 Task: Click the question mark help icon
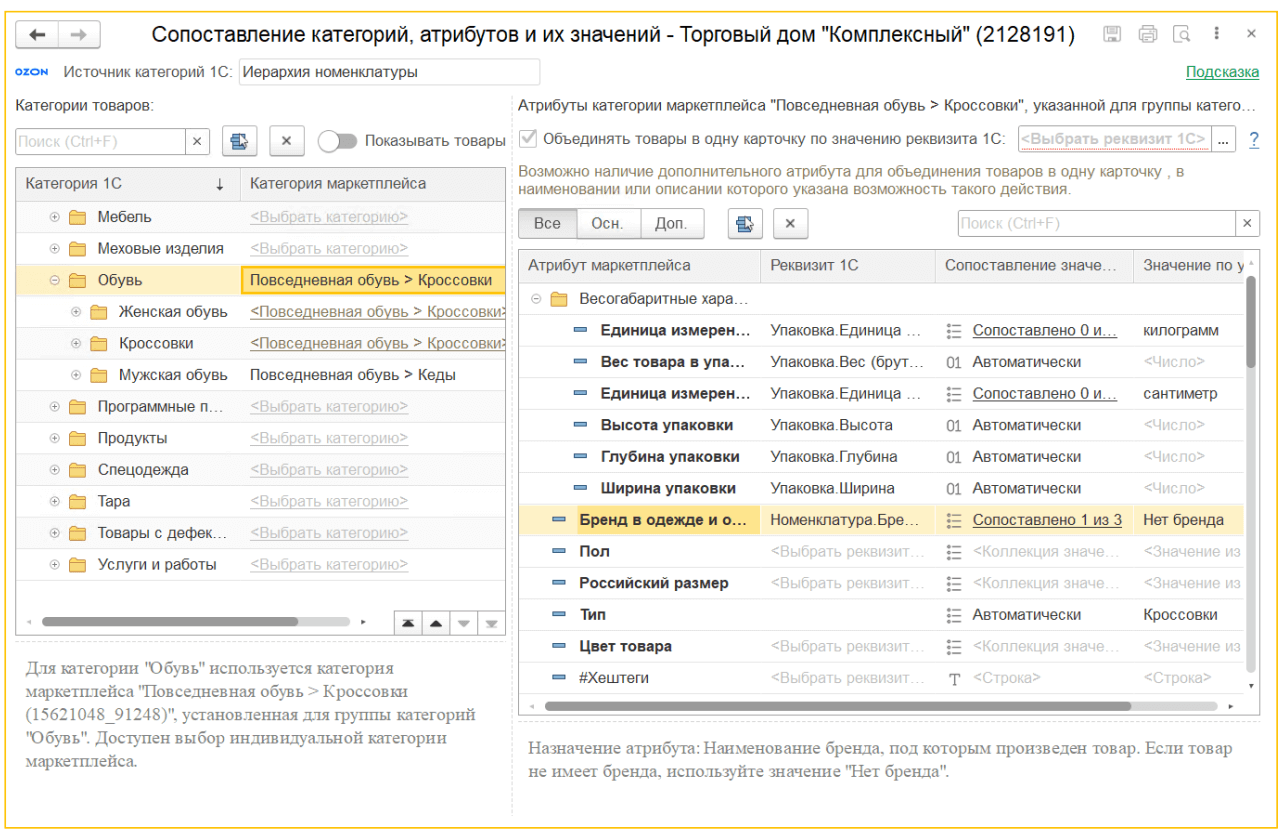click(1254, 140)
